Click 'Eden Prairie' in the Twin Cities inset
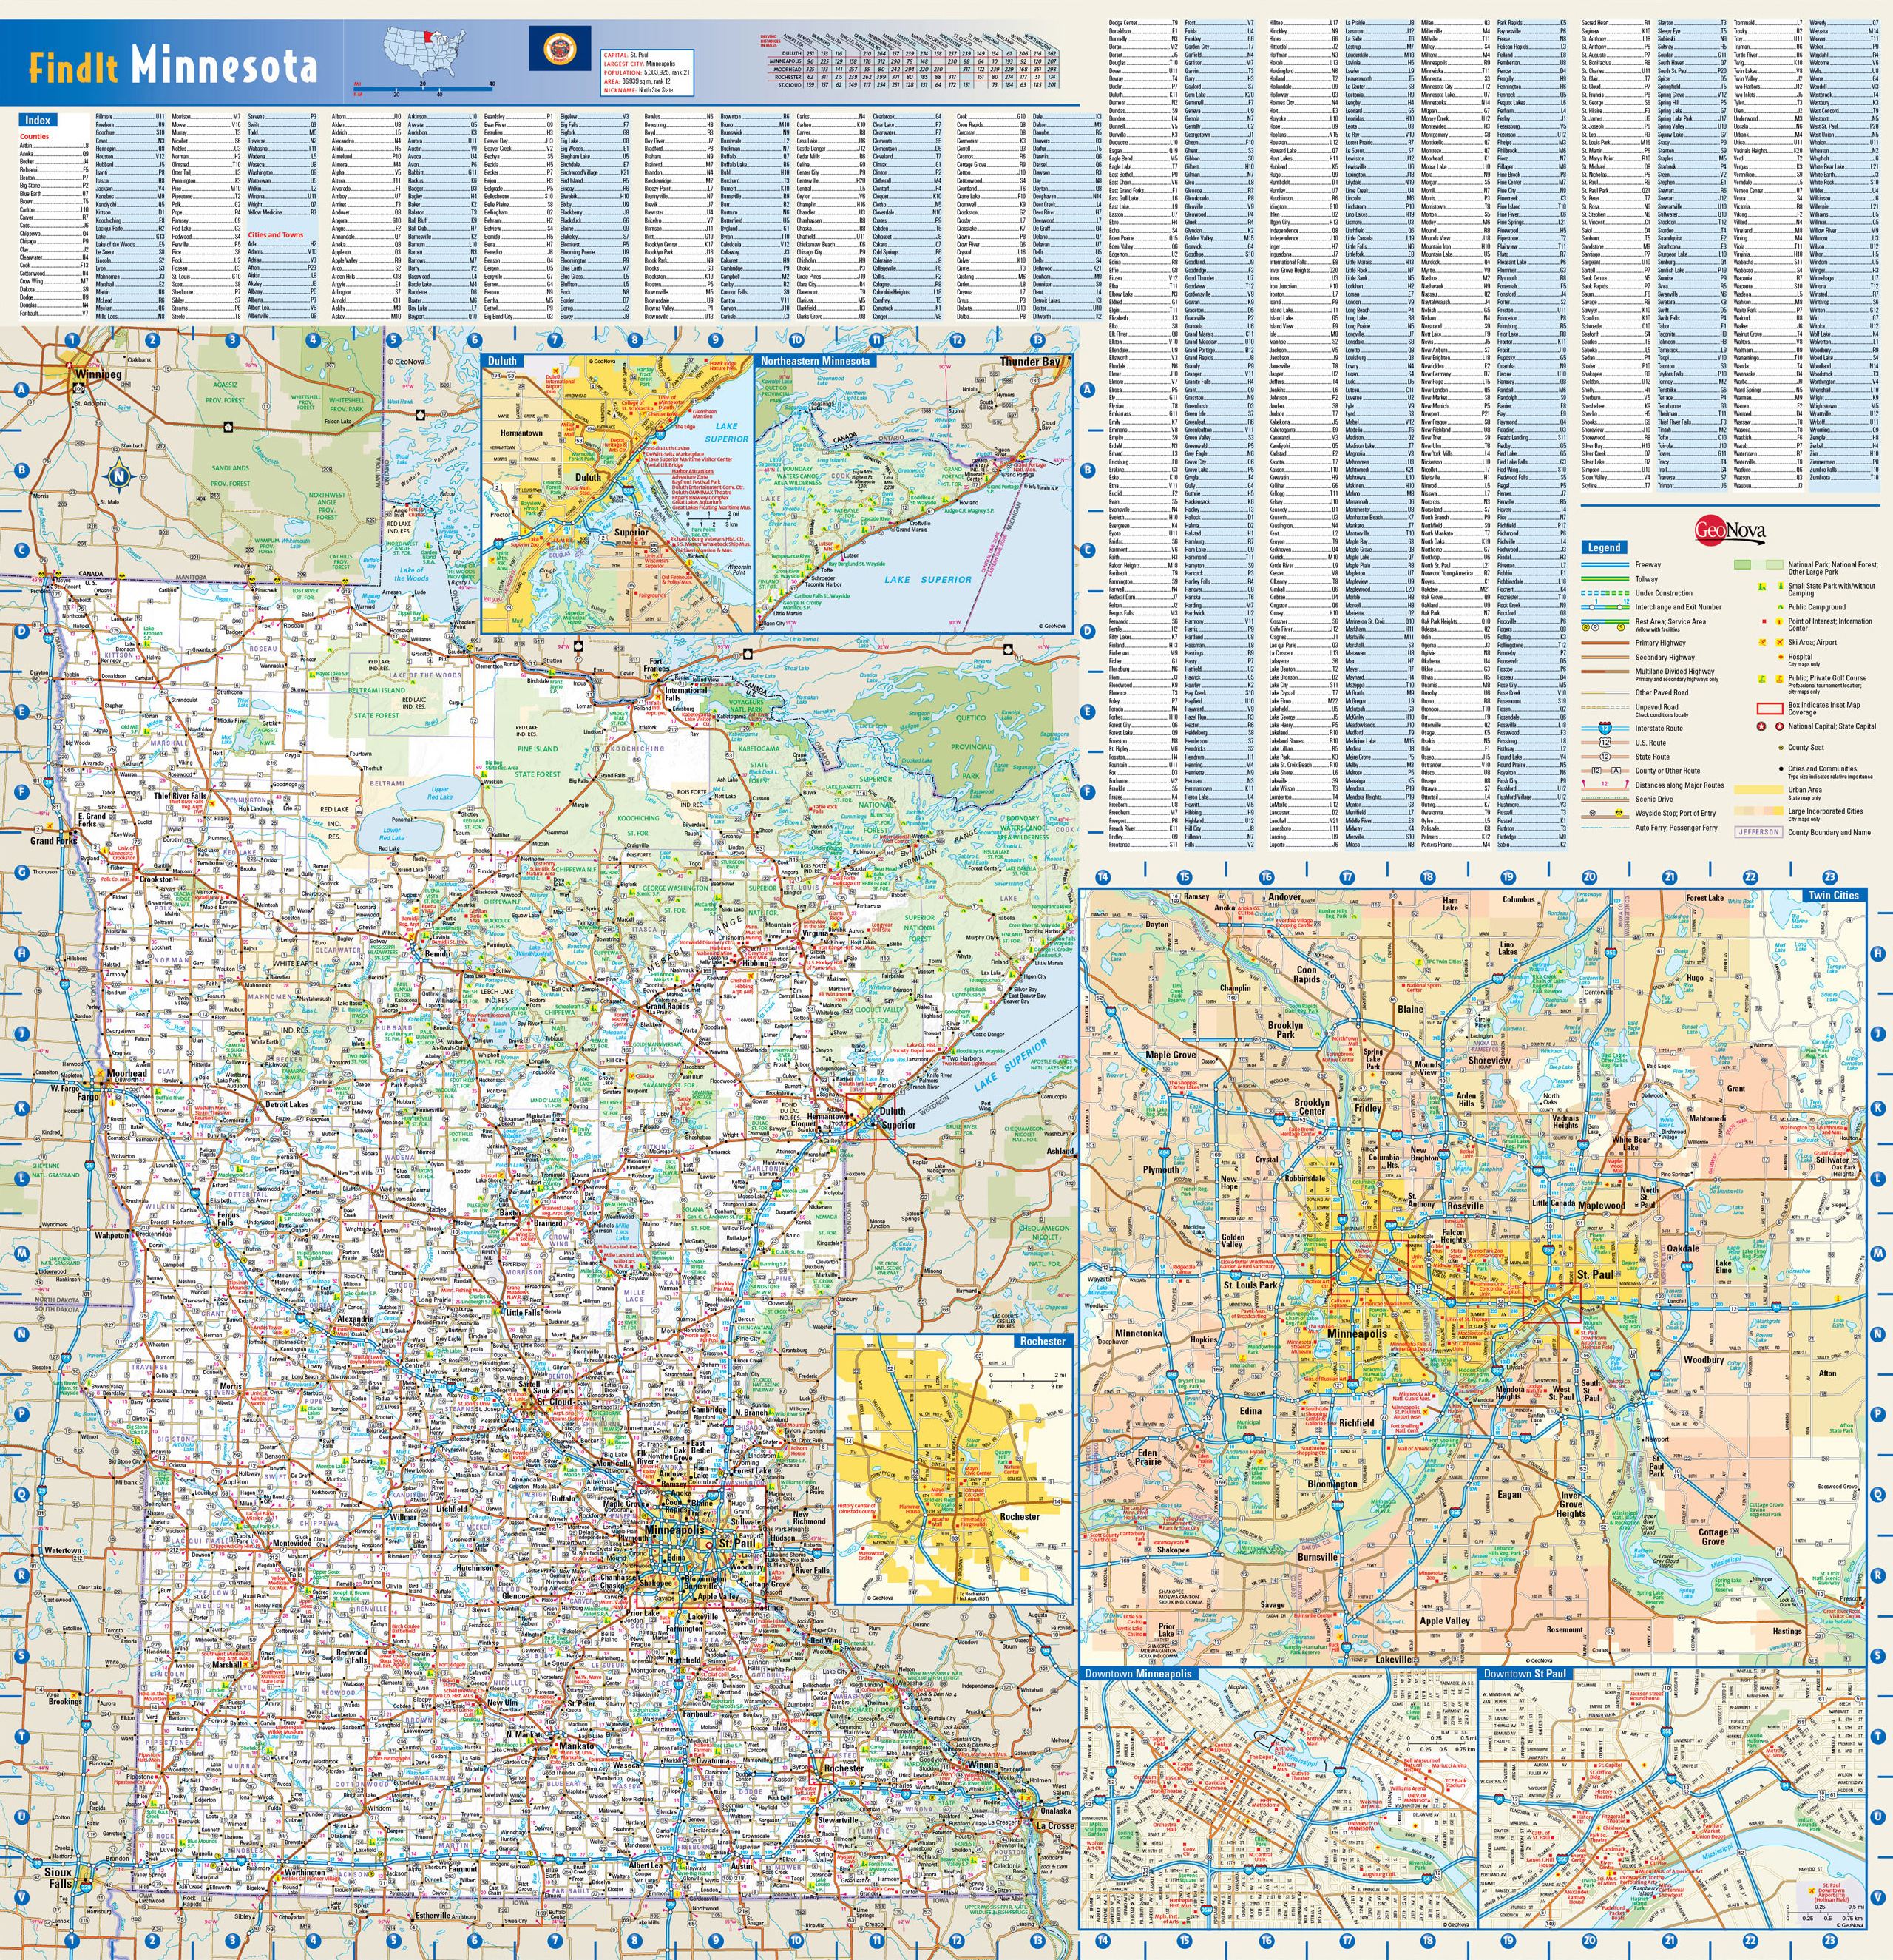Viewport: 1893px width, 1960px height. coord(1148,1457)
